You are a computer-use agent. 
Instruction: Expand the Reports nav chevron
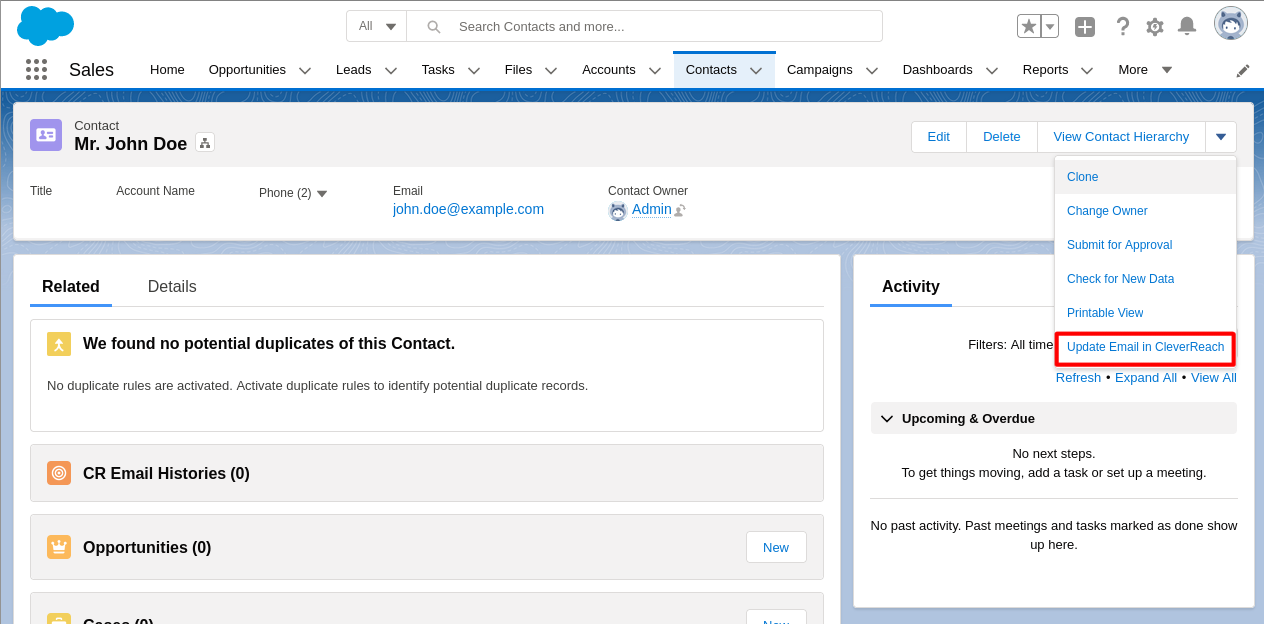click(1087, 70)
